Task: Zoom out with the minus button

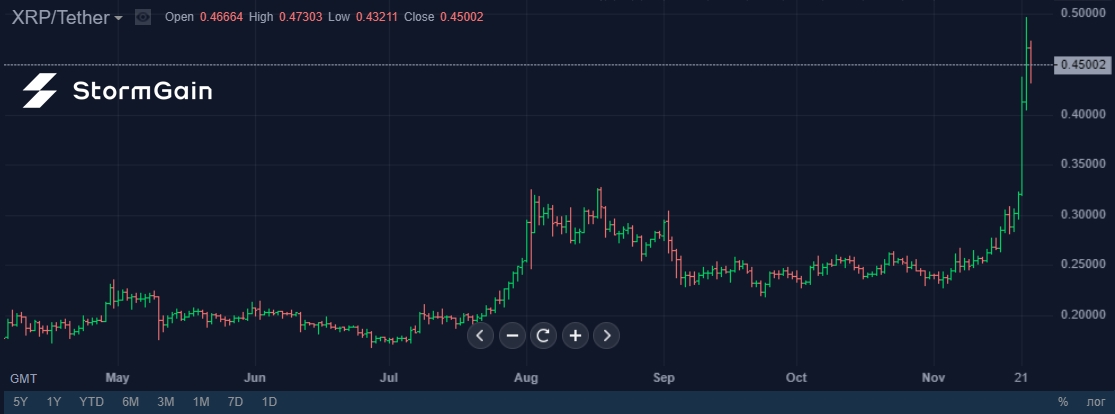Action: click(512, 335)
